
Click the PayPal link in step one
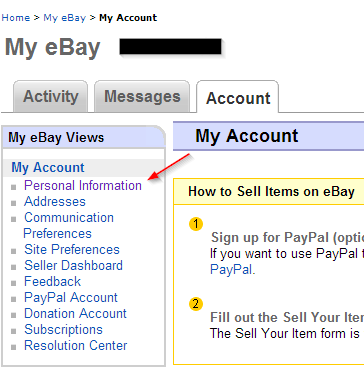click(x=233, y=269)
